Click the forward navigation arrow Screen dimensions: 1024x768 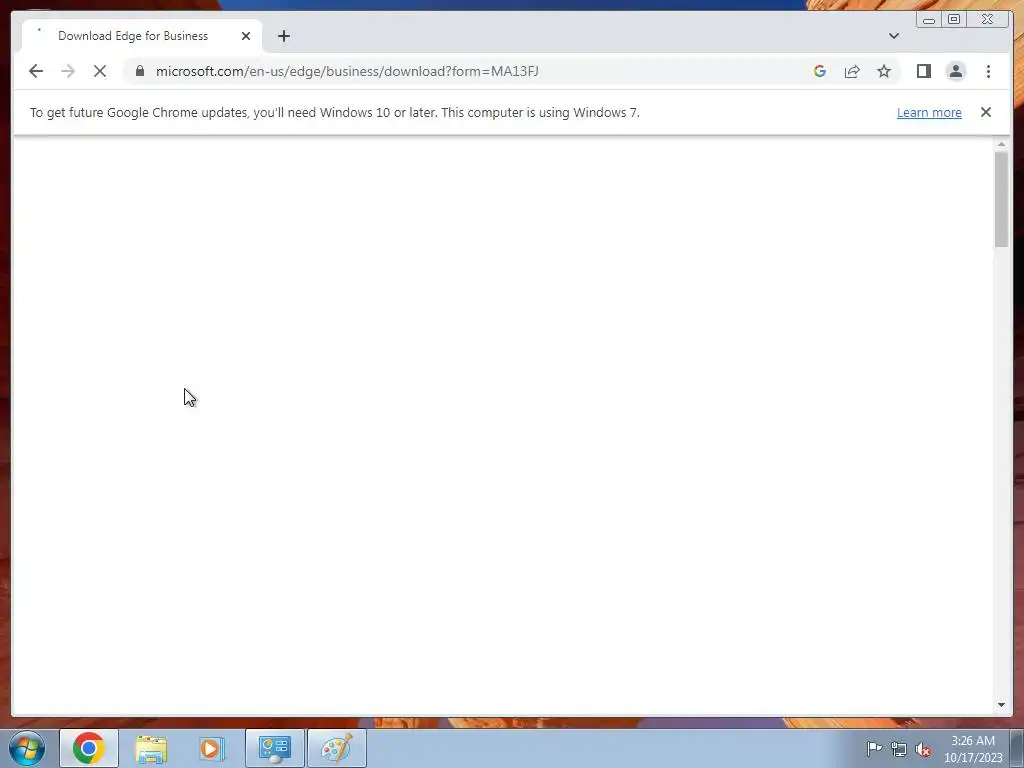tap(68, 71)
